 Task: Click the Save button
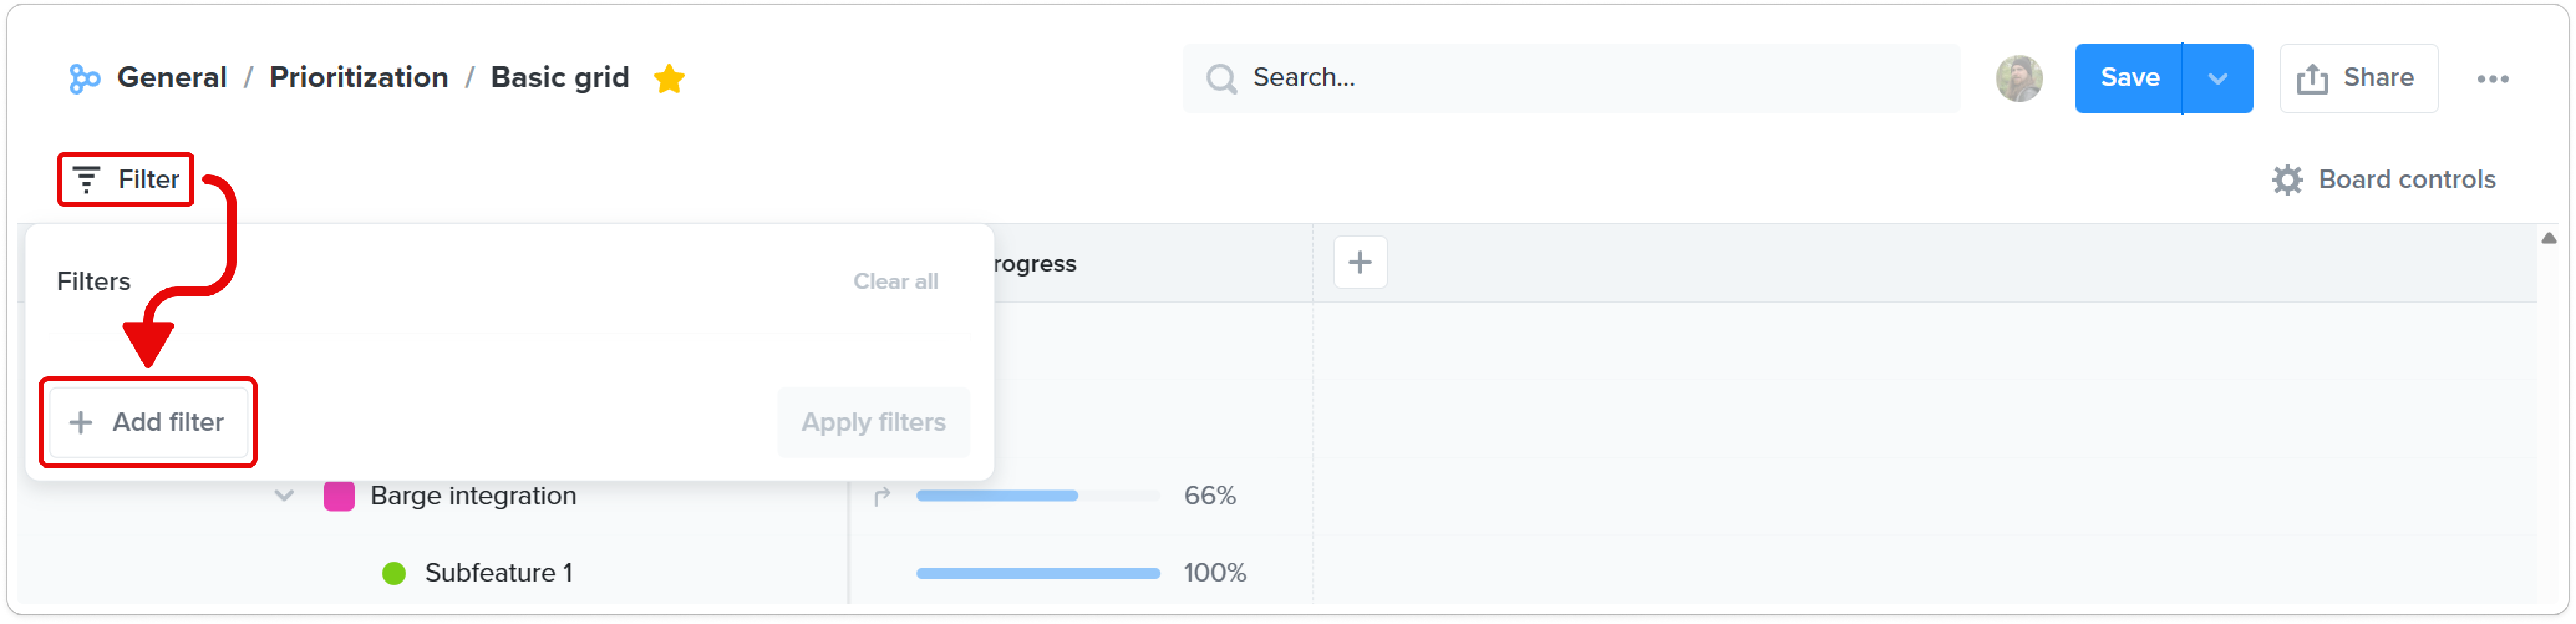click(x=2129, y=78)
